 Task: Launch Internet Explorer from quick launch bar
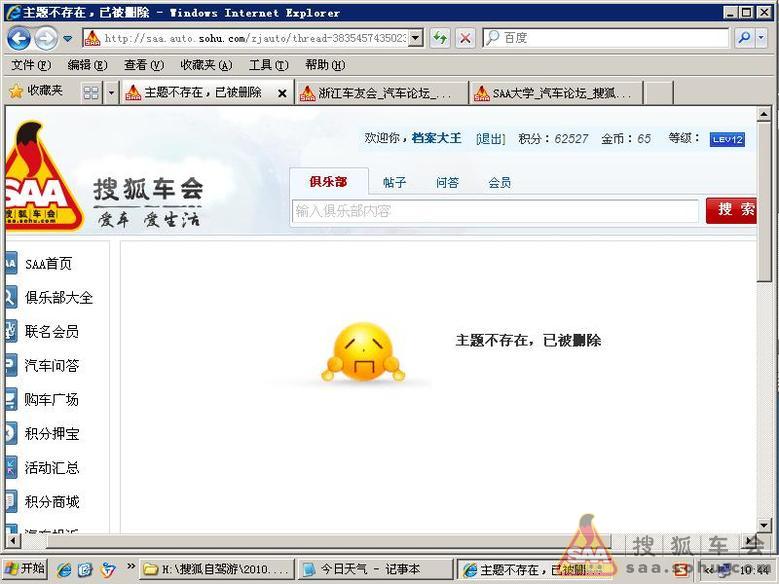pos(64,569)
